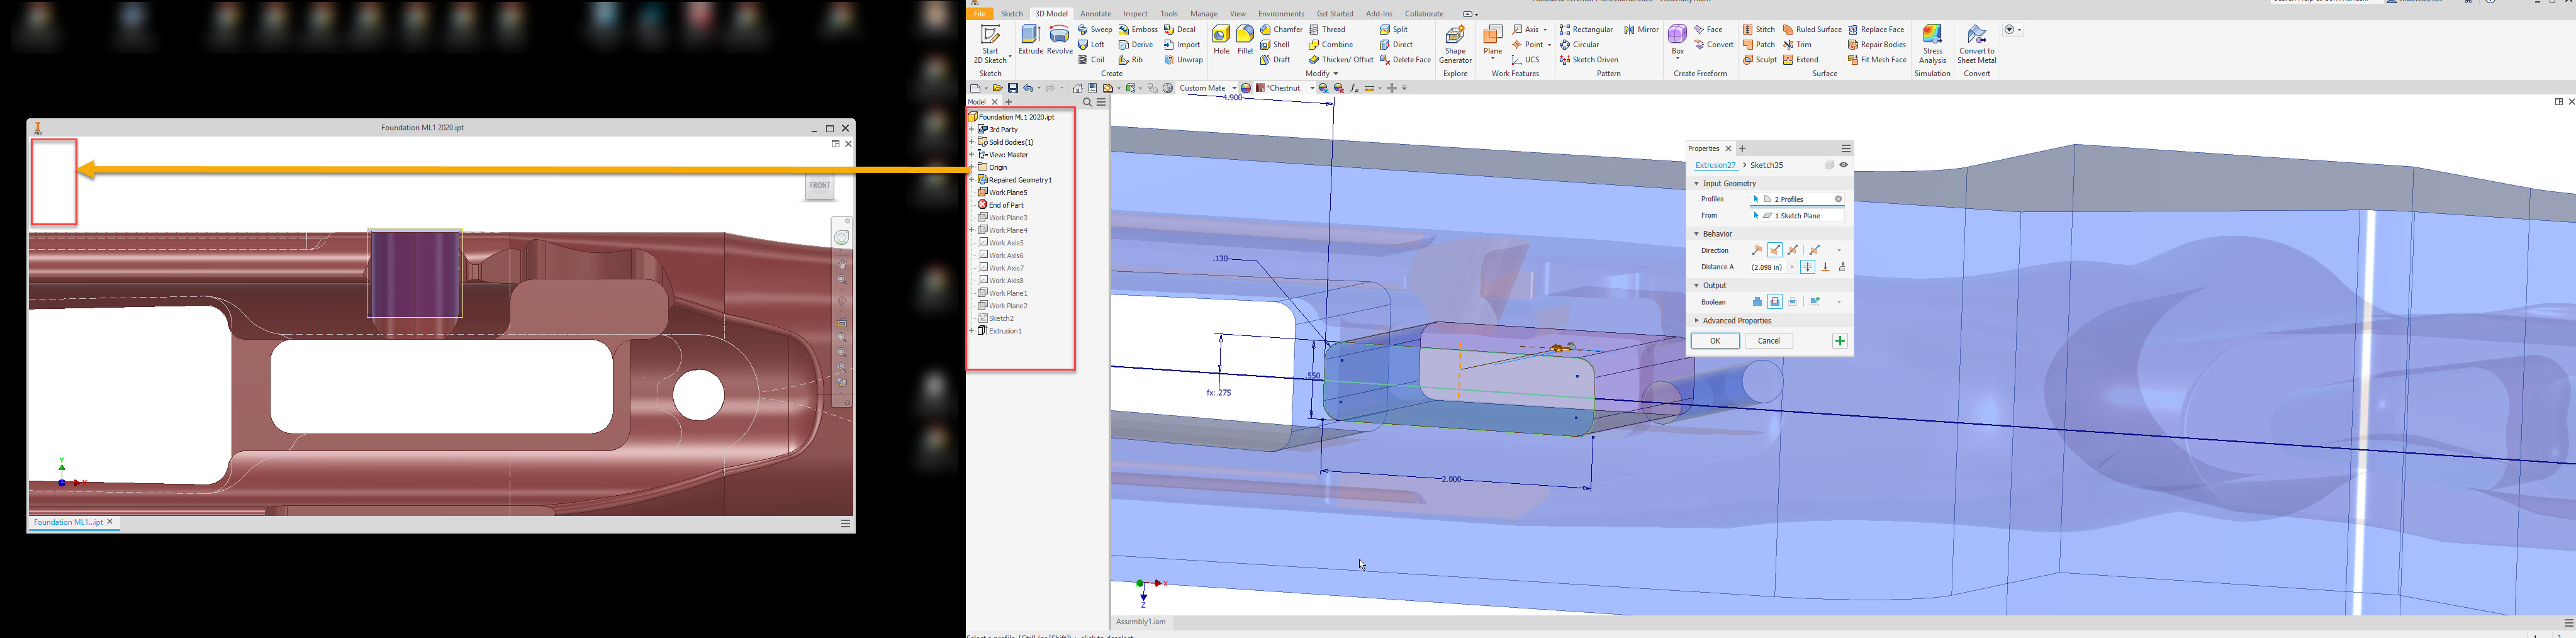Click OK to confirm Extrusion27

[1715, 341]
